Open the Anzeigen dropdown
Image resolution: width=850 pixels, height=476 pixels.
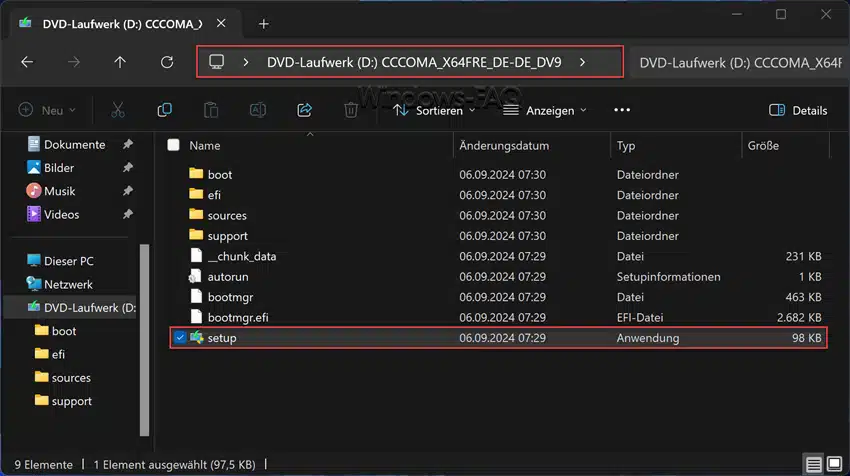[x=544, y=110]
